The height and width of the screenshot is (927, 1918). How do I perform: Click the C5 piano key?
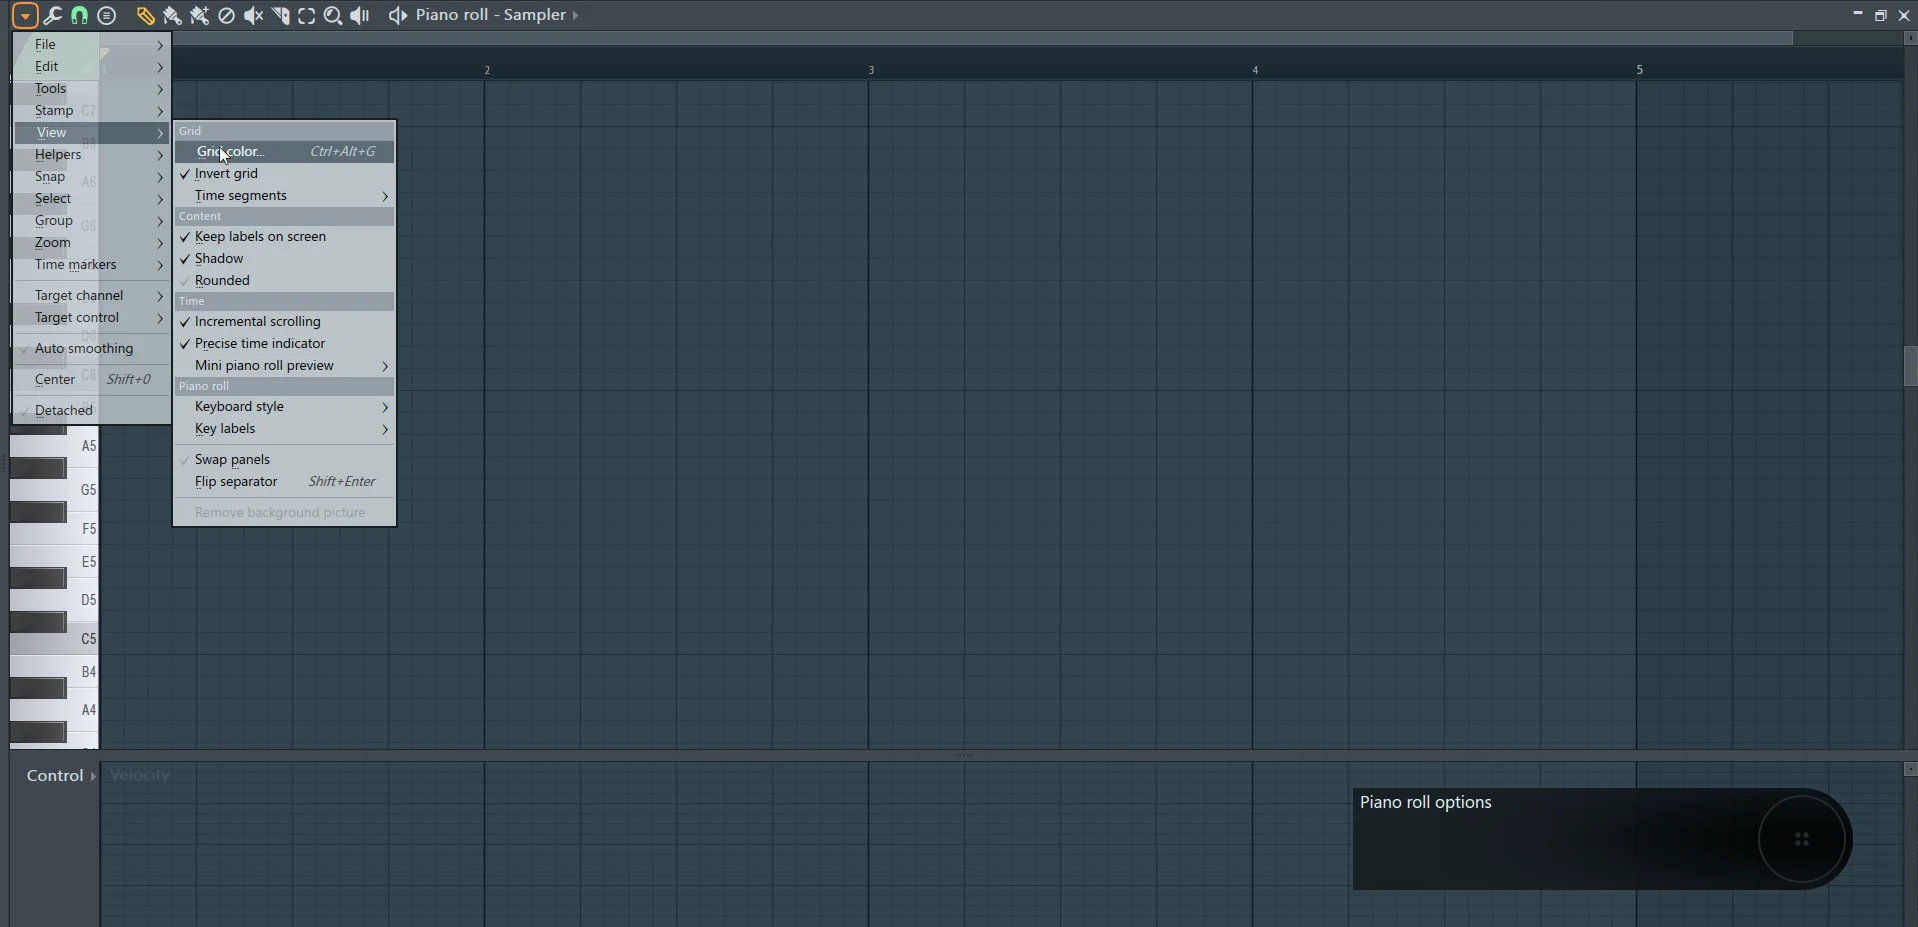[x=55, y=640]
